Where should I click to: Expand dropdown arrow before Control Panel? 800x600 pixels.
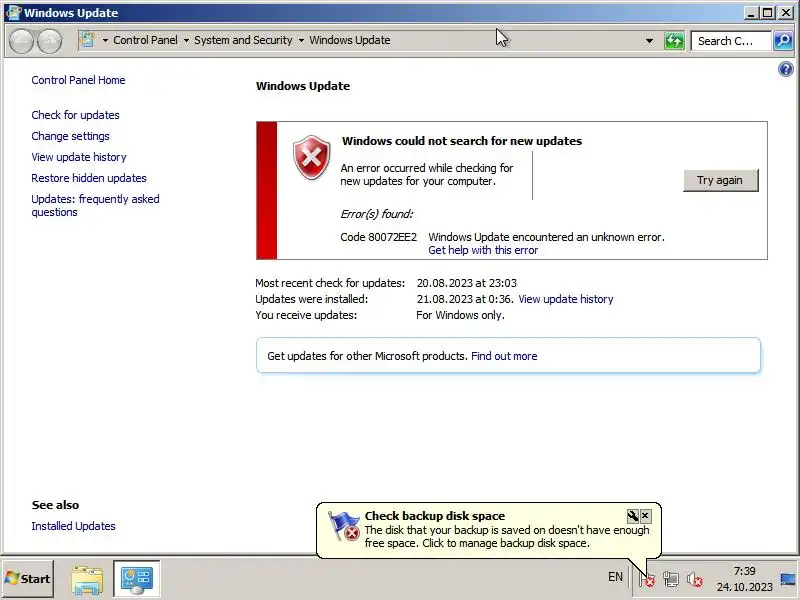pyautogui.click(x=105, y=40)
